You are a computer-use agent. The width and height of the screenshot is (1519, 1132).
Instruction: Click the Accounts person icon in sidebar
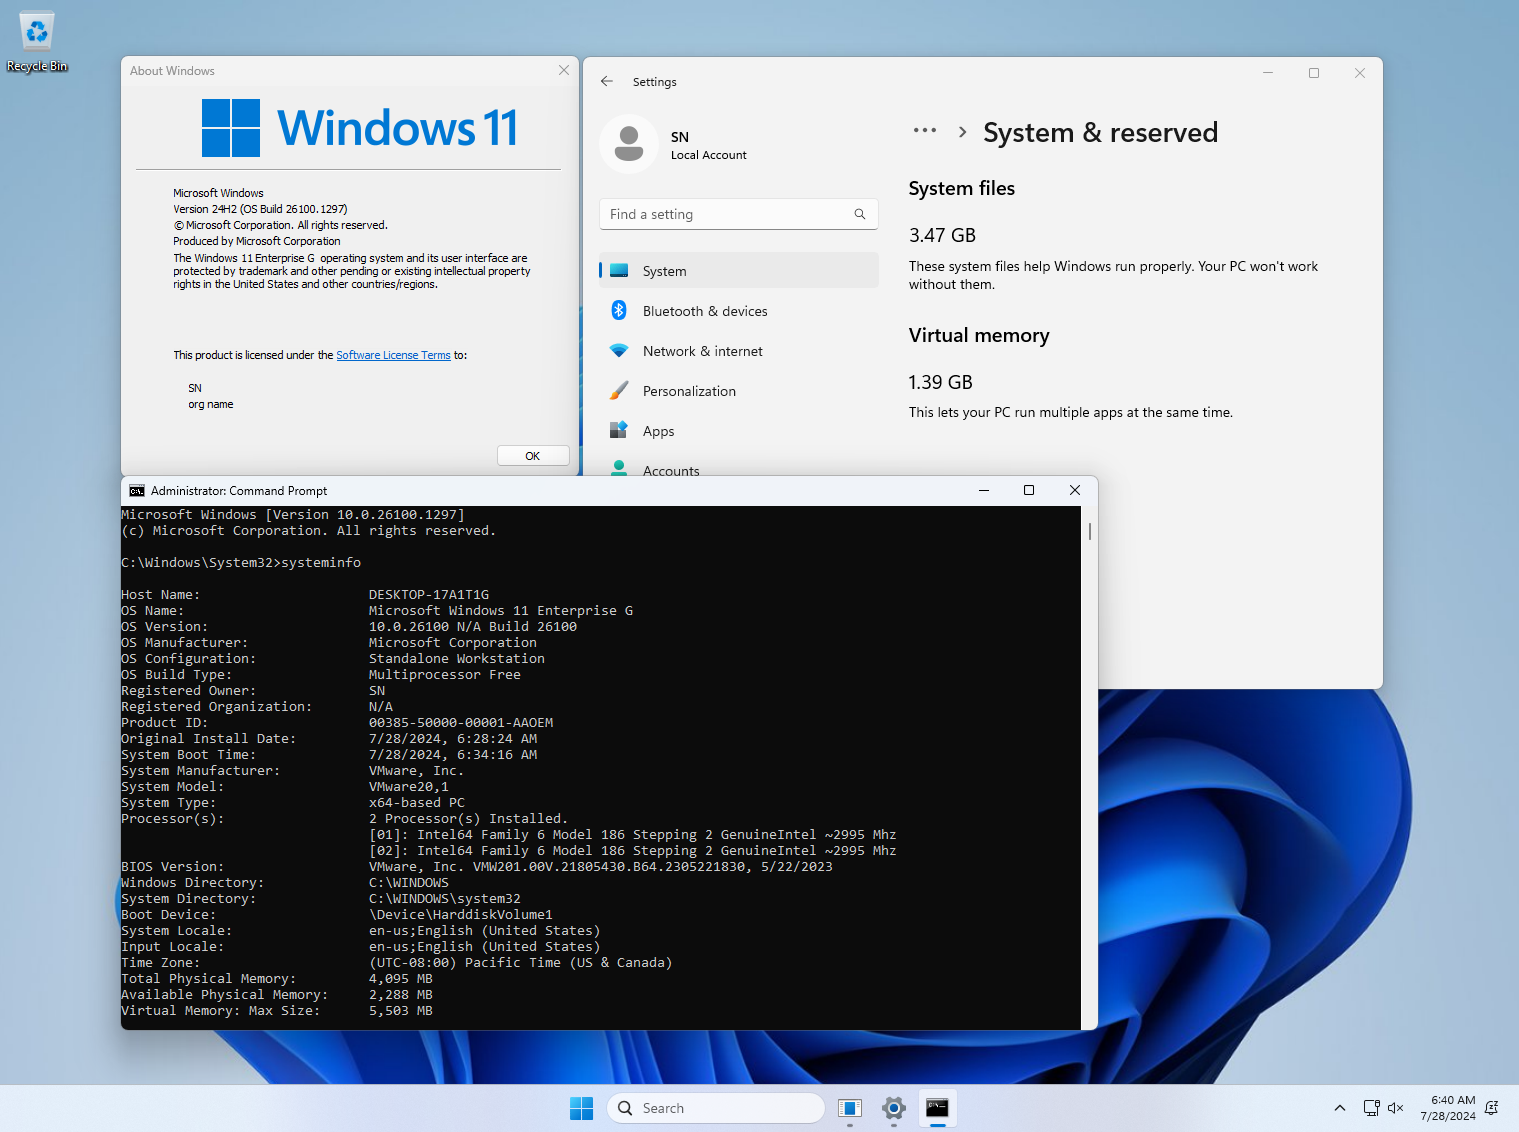(619, 468)
